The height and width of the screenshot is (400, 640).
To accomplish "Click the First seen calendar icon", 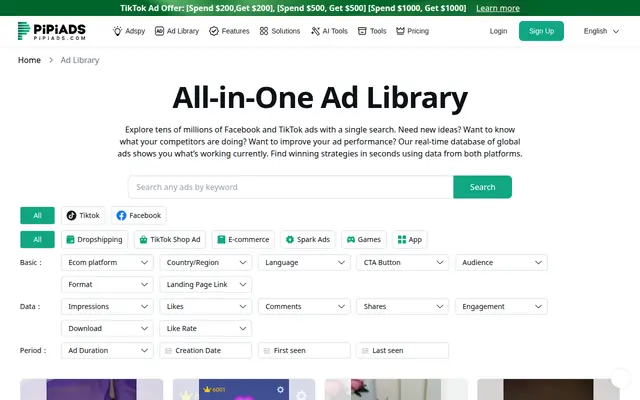I will coord(267,351).
